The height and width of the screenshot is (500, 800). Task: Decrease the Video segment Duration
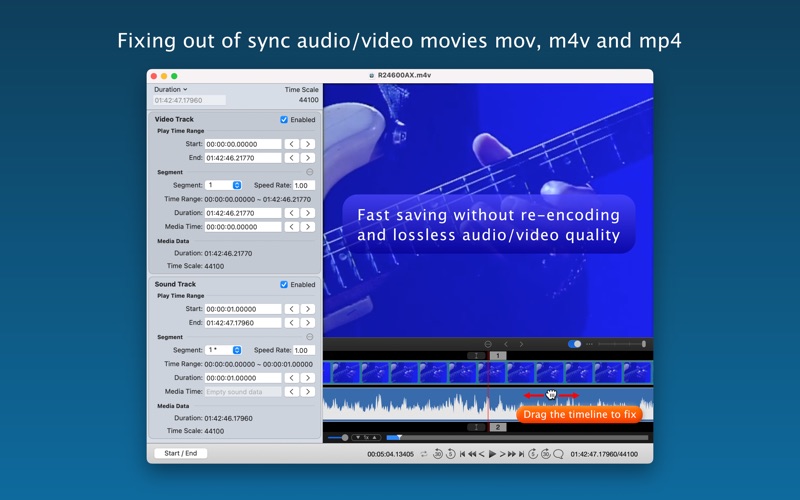pos(291,213)
